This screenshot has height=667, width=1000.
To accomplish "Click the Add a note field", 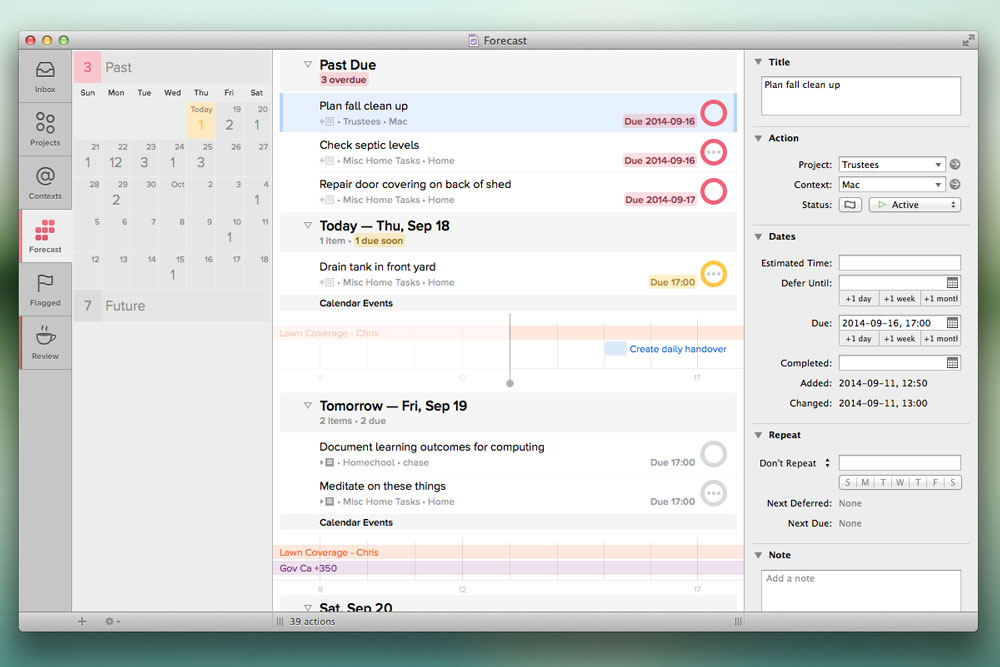I will 861,590.
